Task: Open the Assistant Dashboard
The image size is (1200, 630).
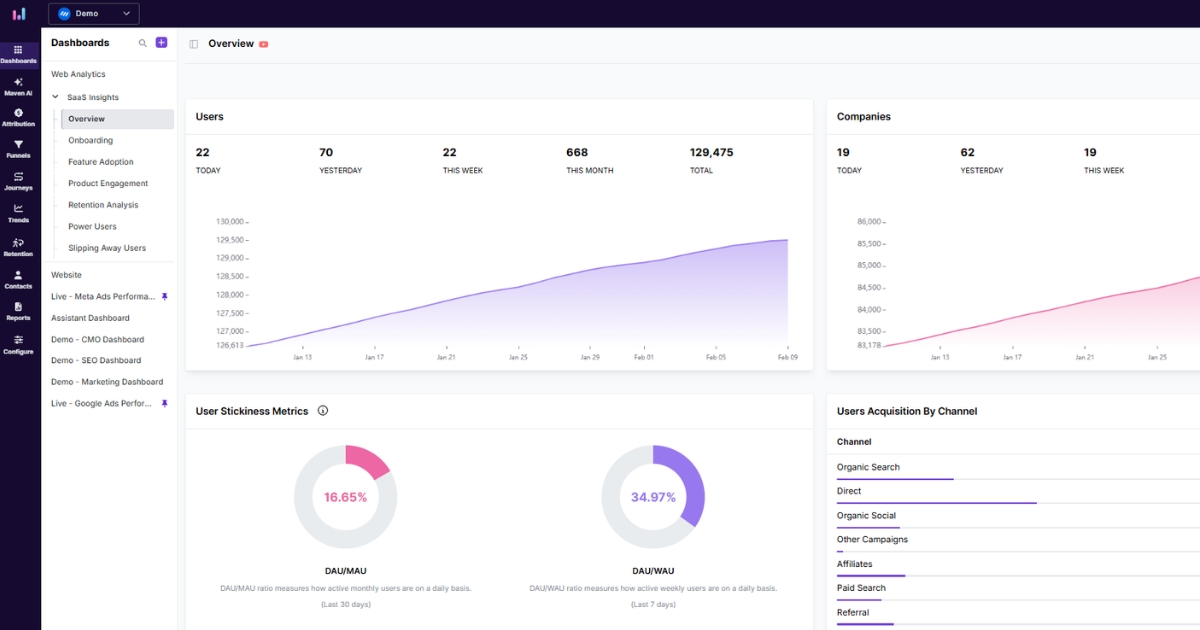Action: pos(90,318)
